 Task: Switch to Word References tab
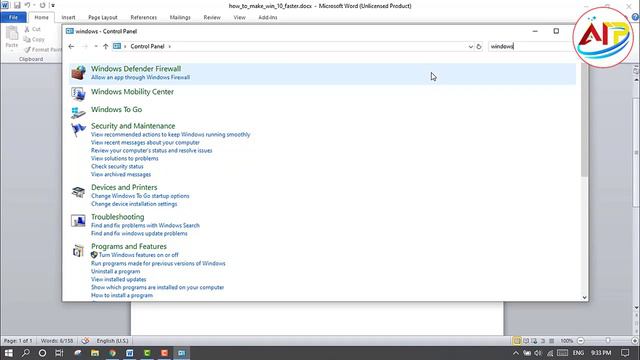point(144,18)
